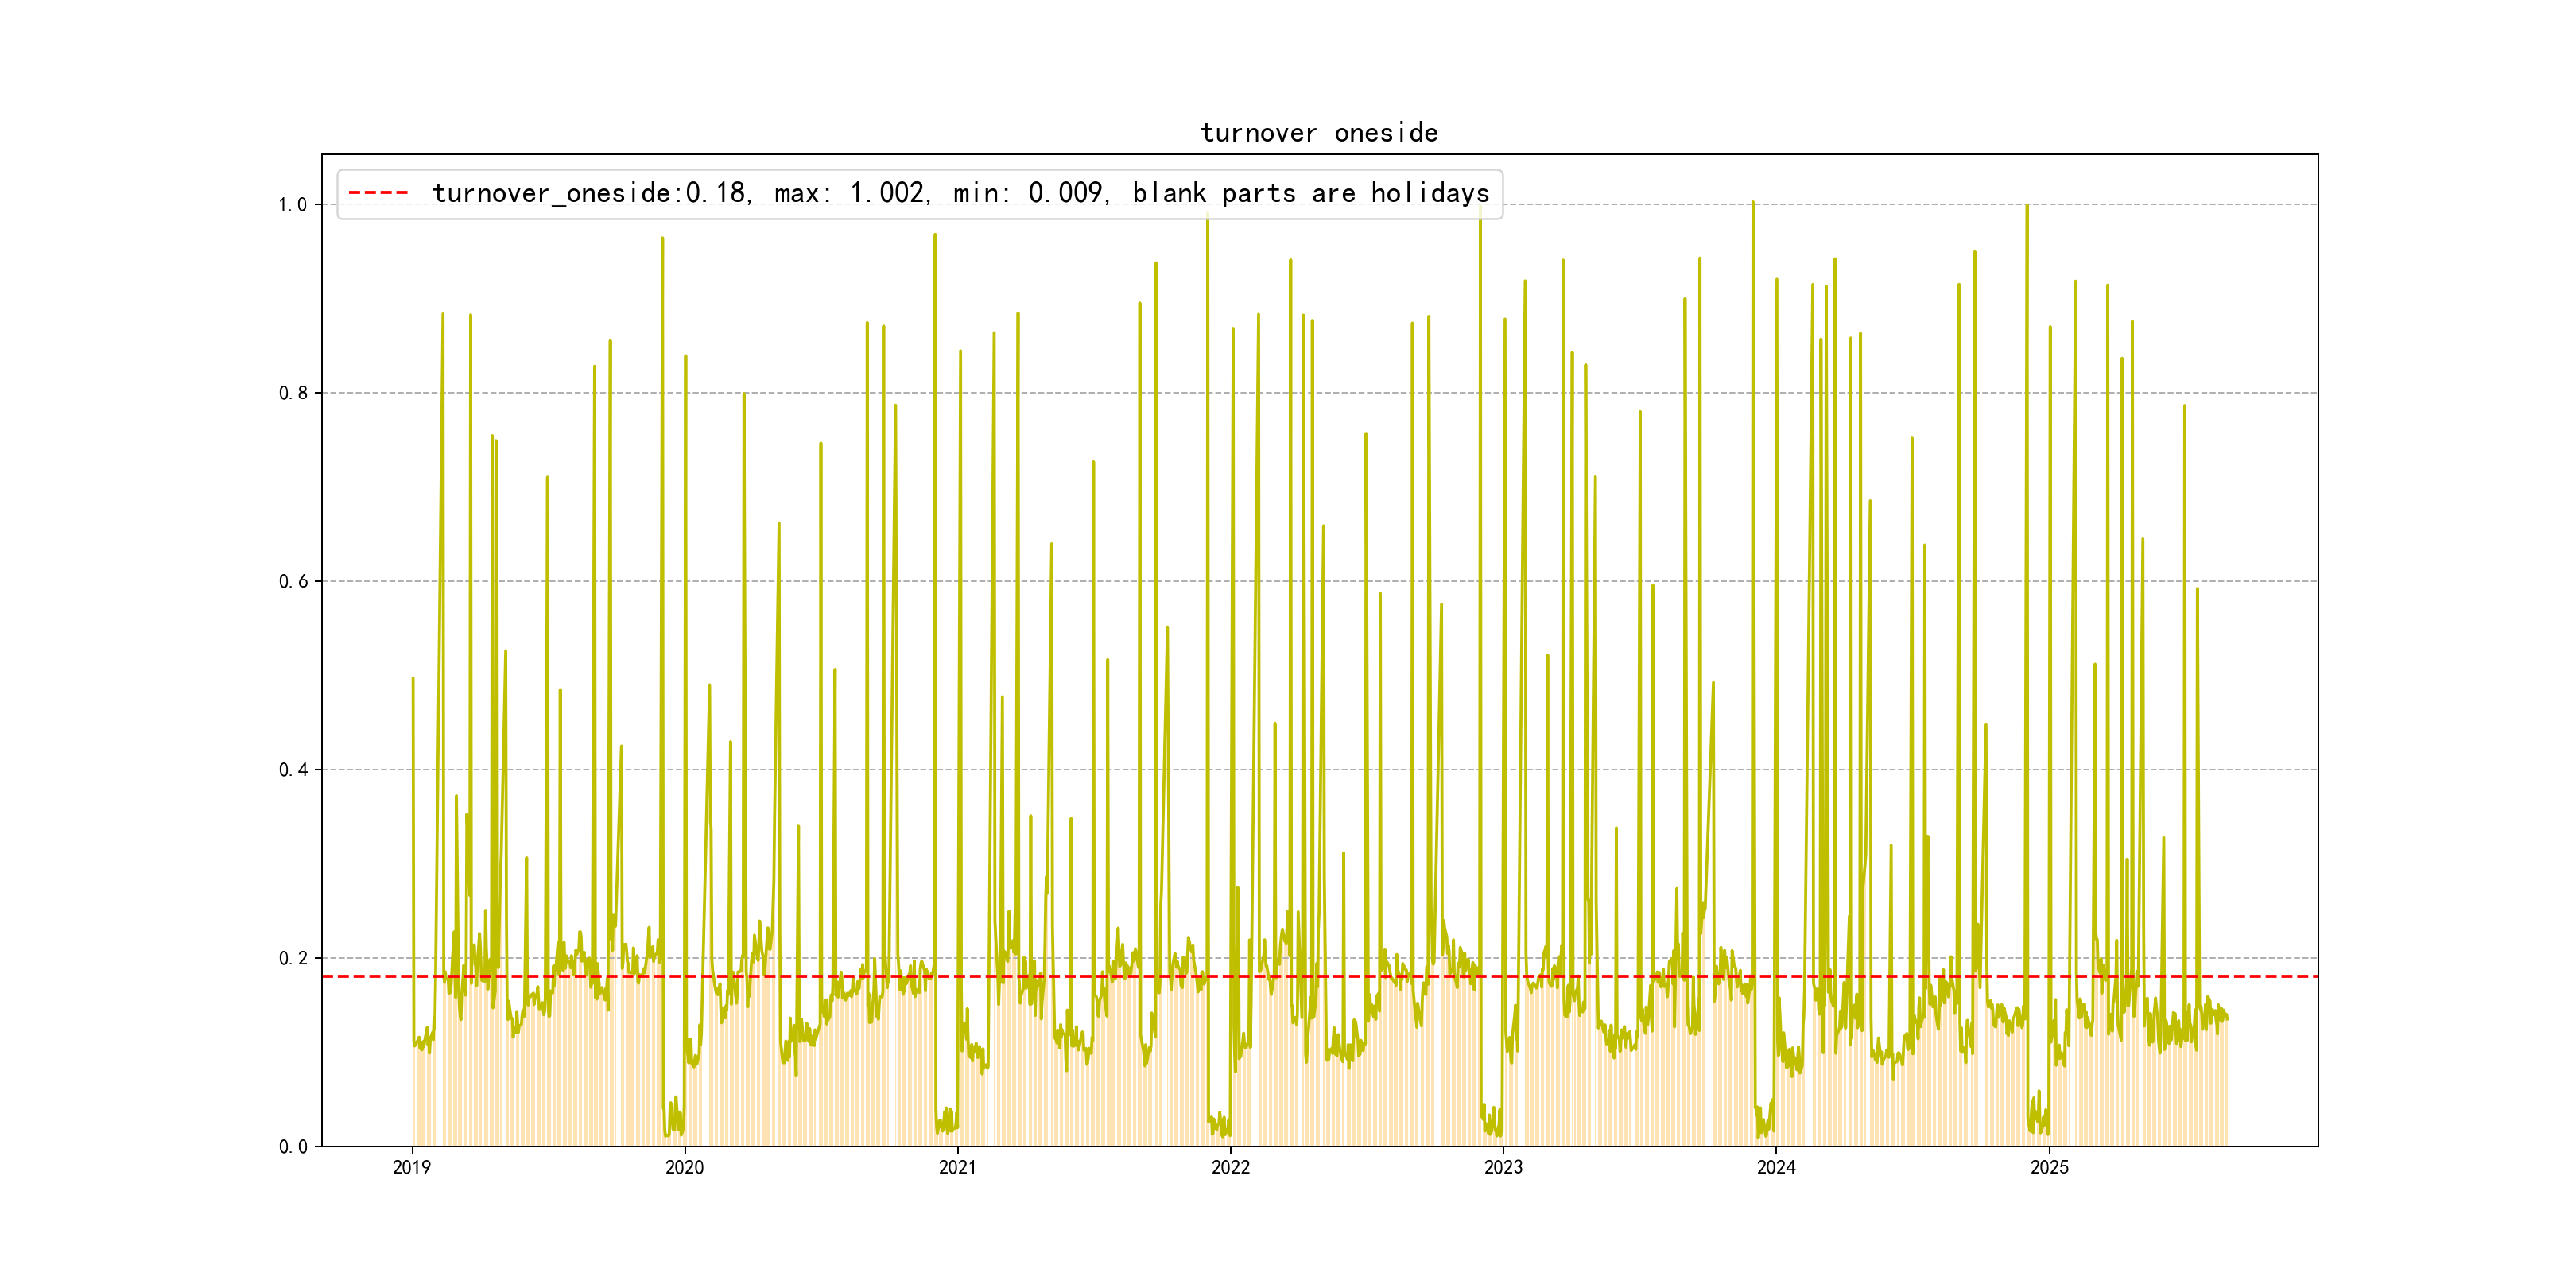This screenshot has width=2576, height=1288.
Task: Click the 2024 x-axis tick label
Action: [x=1776, y=1167]
